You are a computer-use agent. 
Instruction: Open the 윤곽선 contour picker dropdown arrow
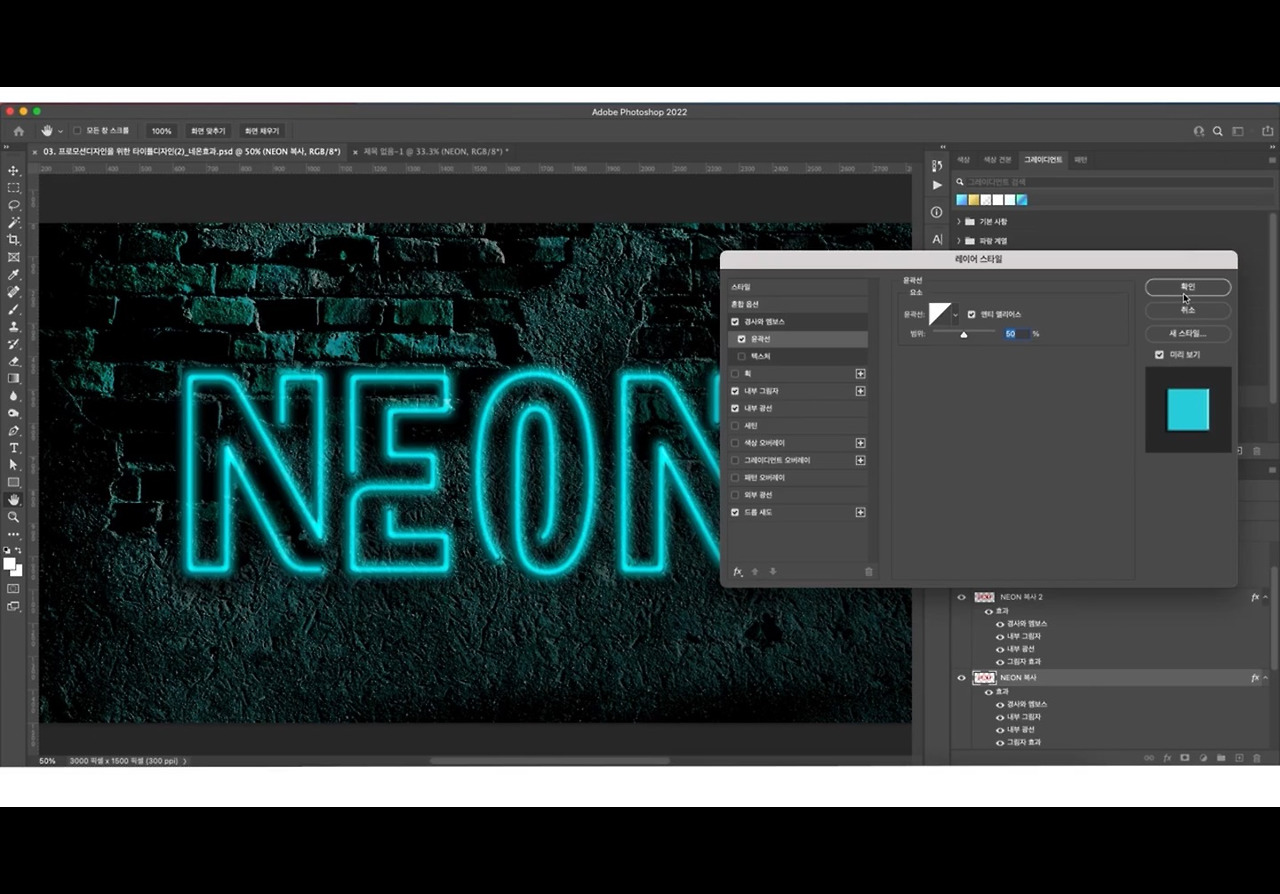tap(955, 315)
